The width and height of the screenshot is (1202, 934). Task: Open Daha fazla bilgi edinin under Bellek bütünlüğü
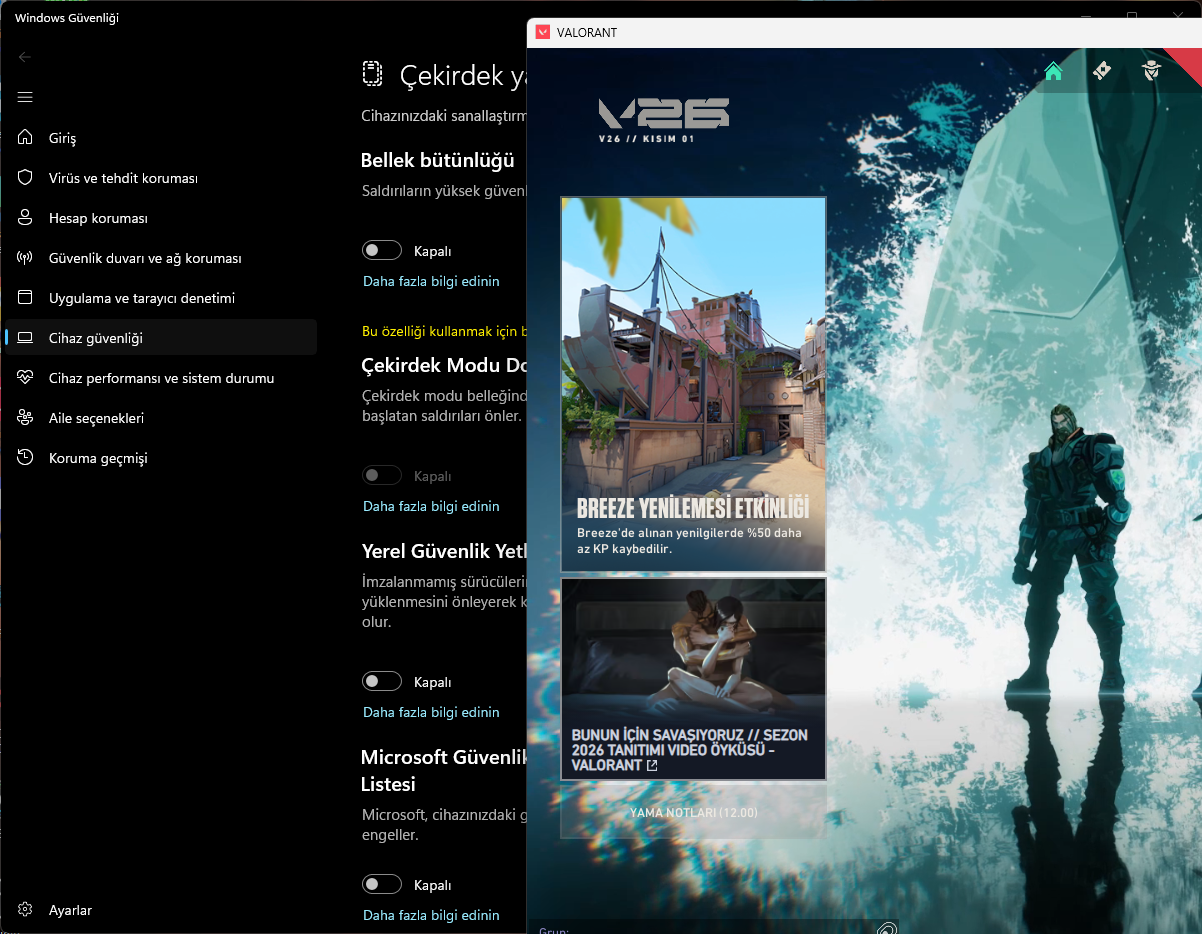pyautogui.click(x=431, y=281)
